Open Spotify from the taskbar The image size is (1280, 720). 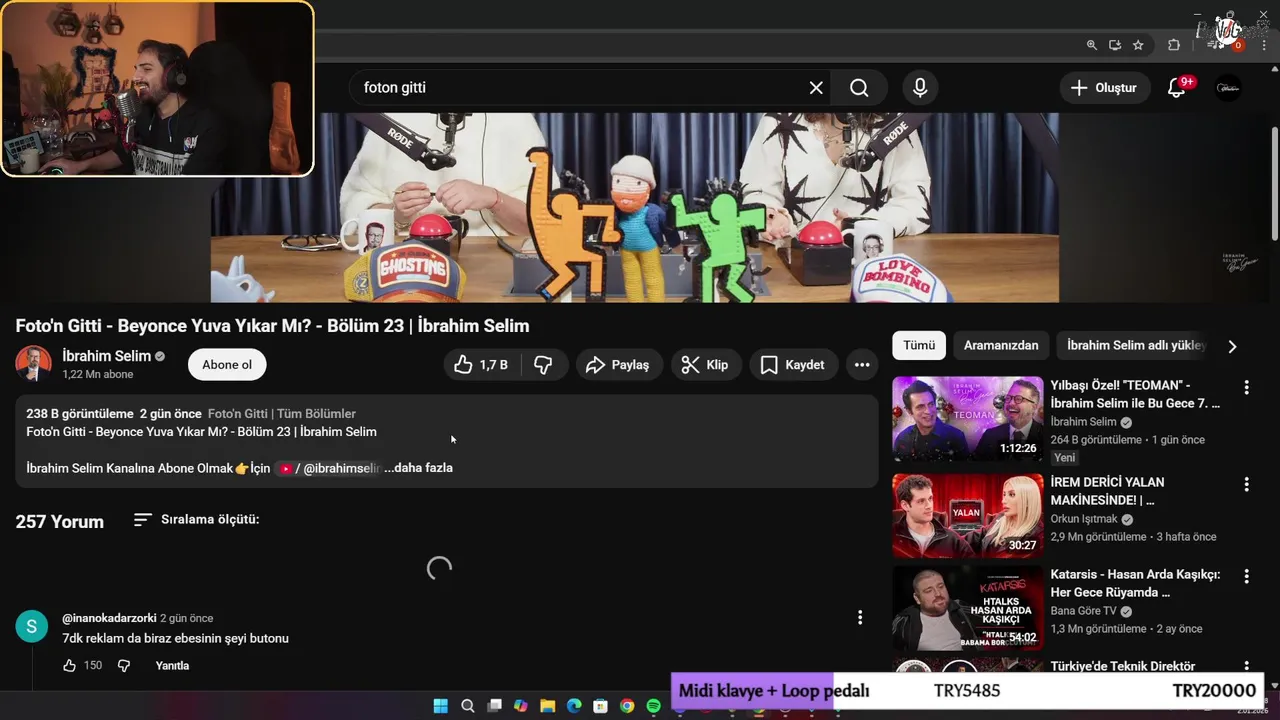[x=653, y=706]
